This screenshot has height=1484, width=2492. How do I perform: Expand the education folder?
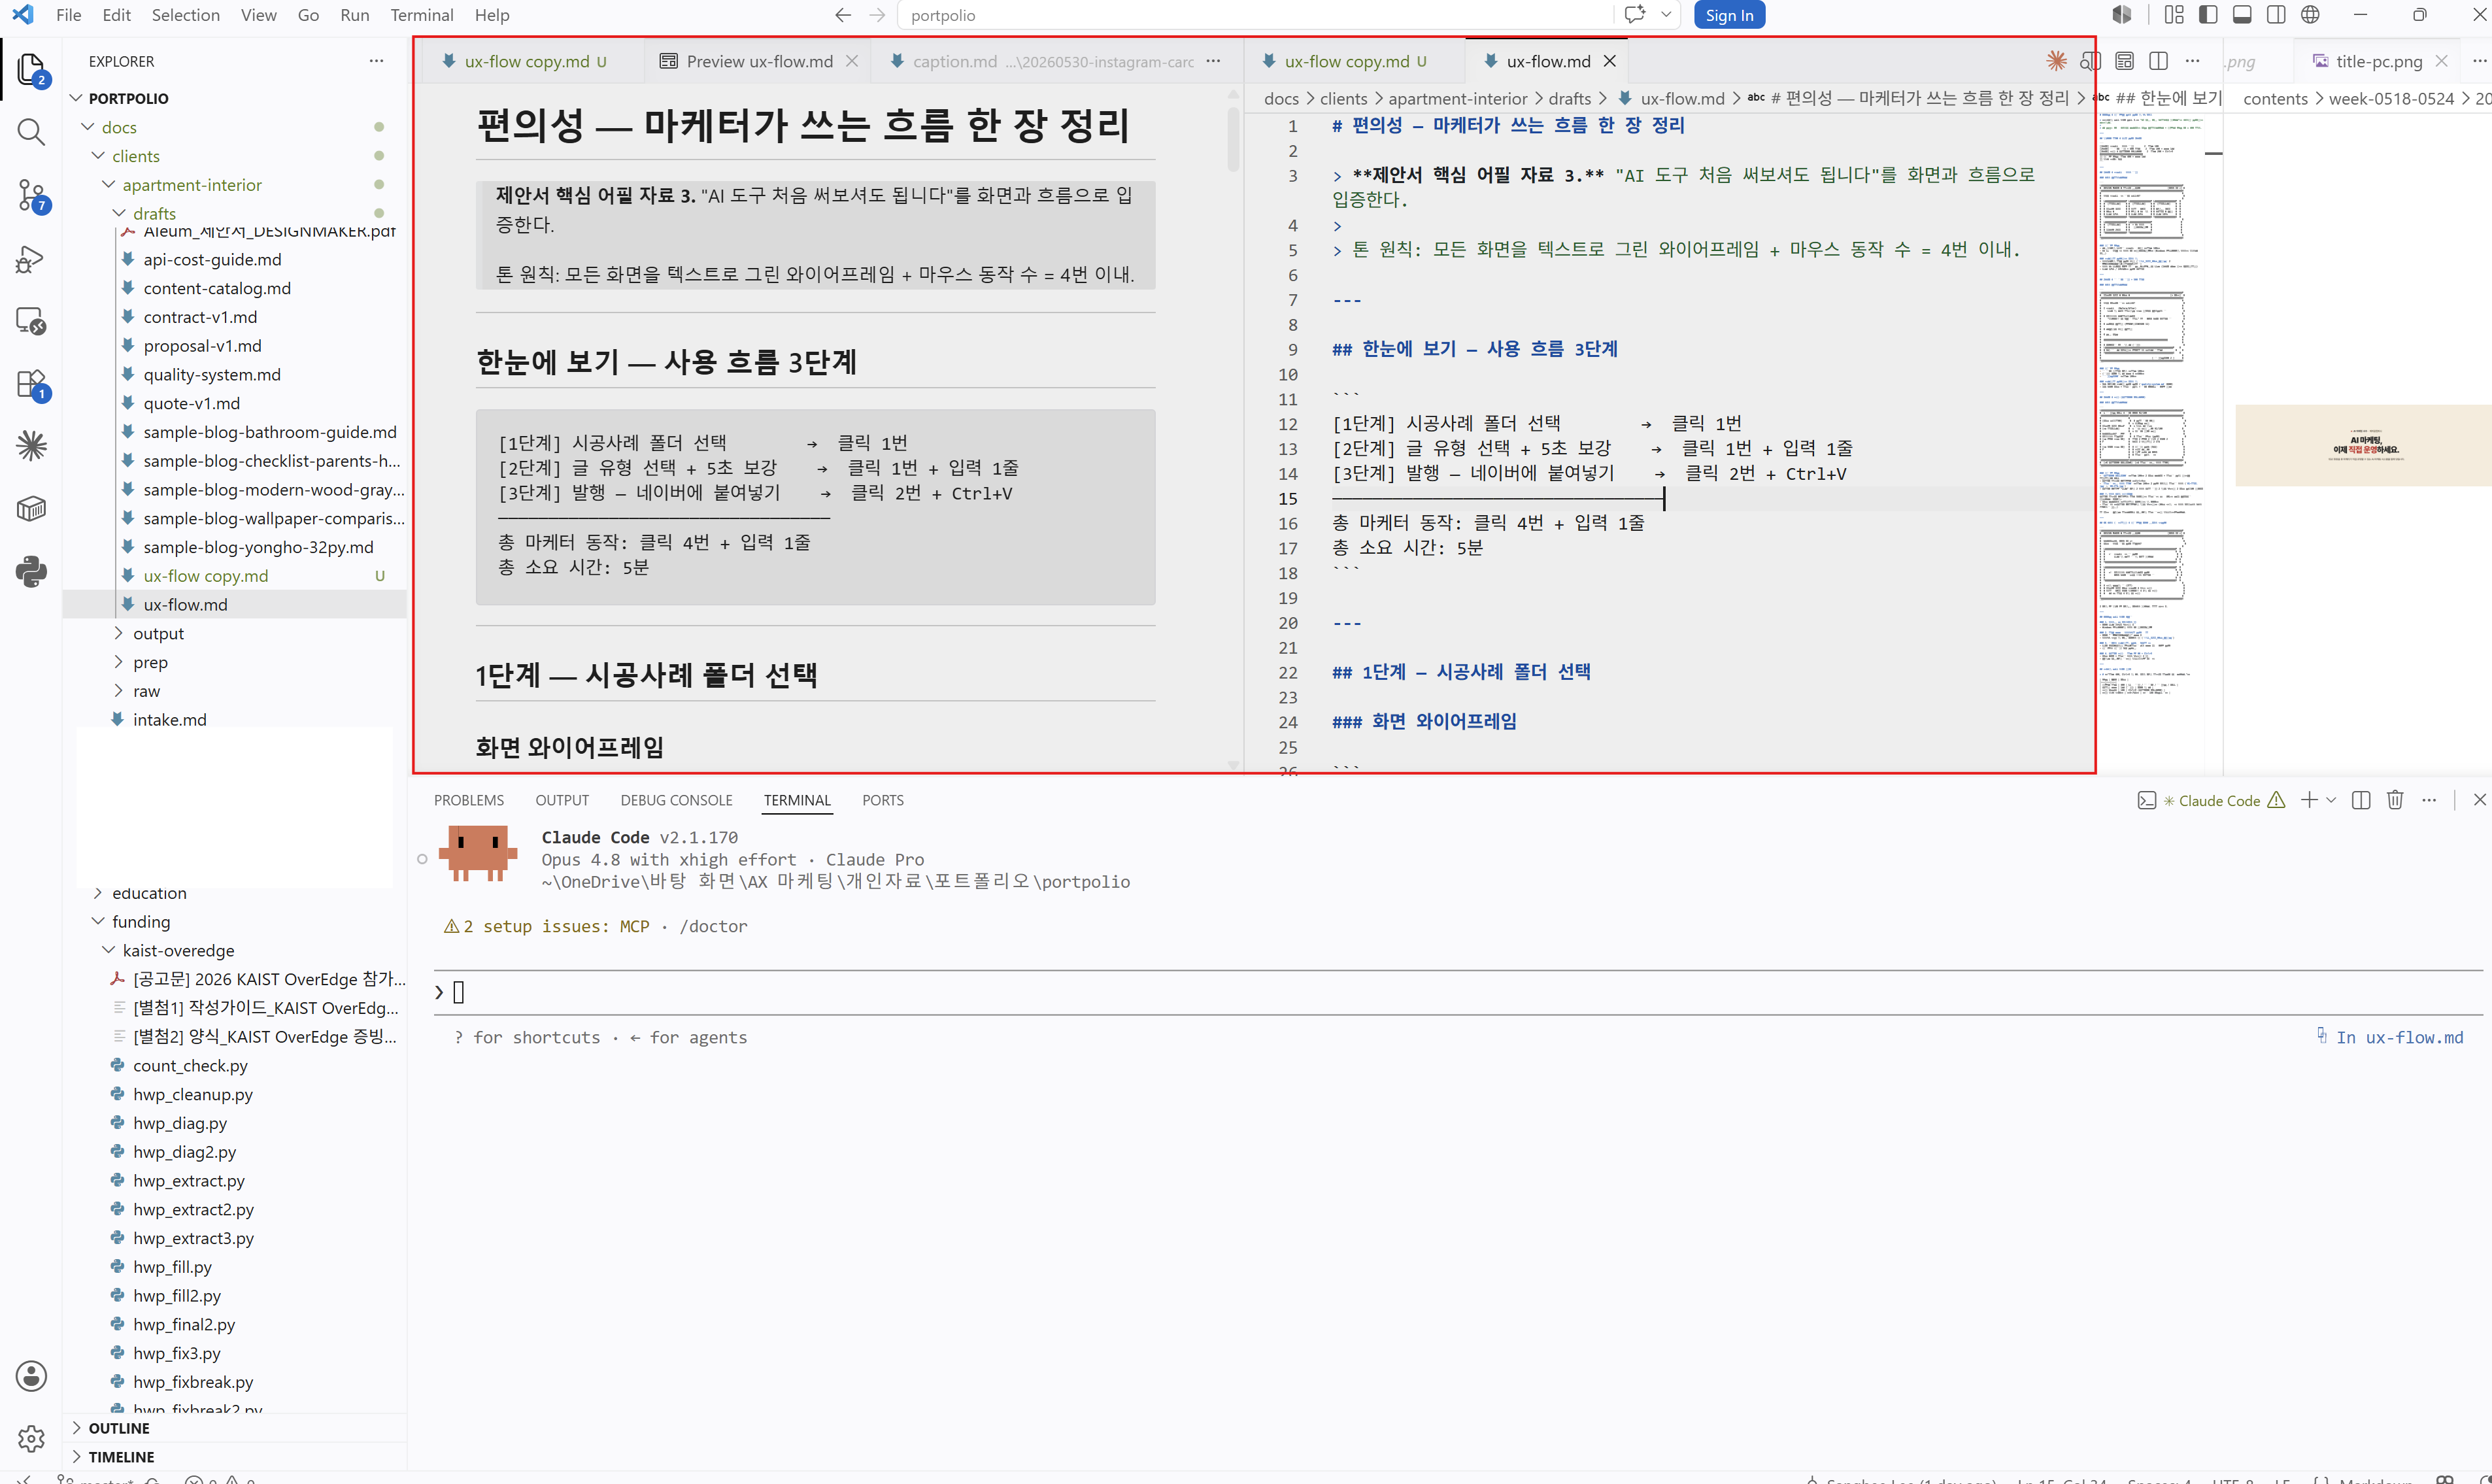point(98,893)
